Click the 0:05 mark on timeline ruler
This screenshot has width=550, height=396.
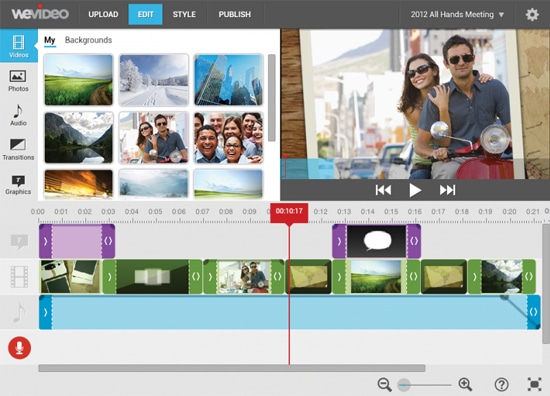tap(155, 212)
